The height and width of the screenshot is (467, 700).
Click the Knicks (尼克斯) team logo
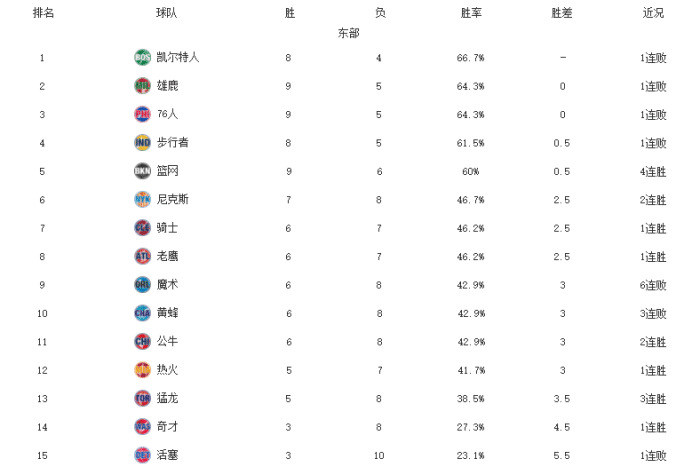pos(142,199)
